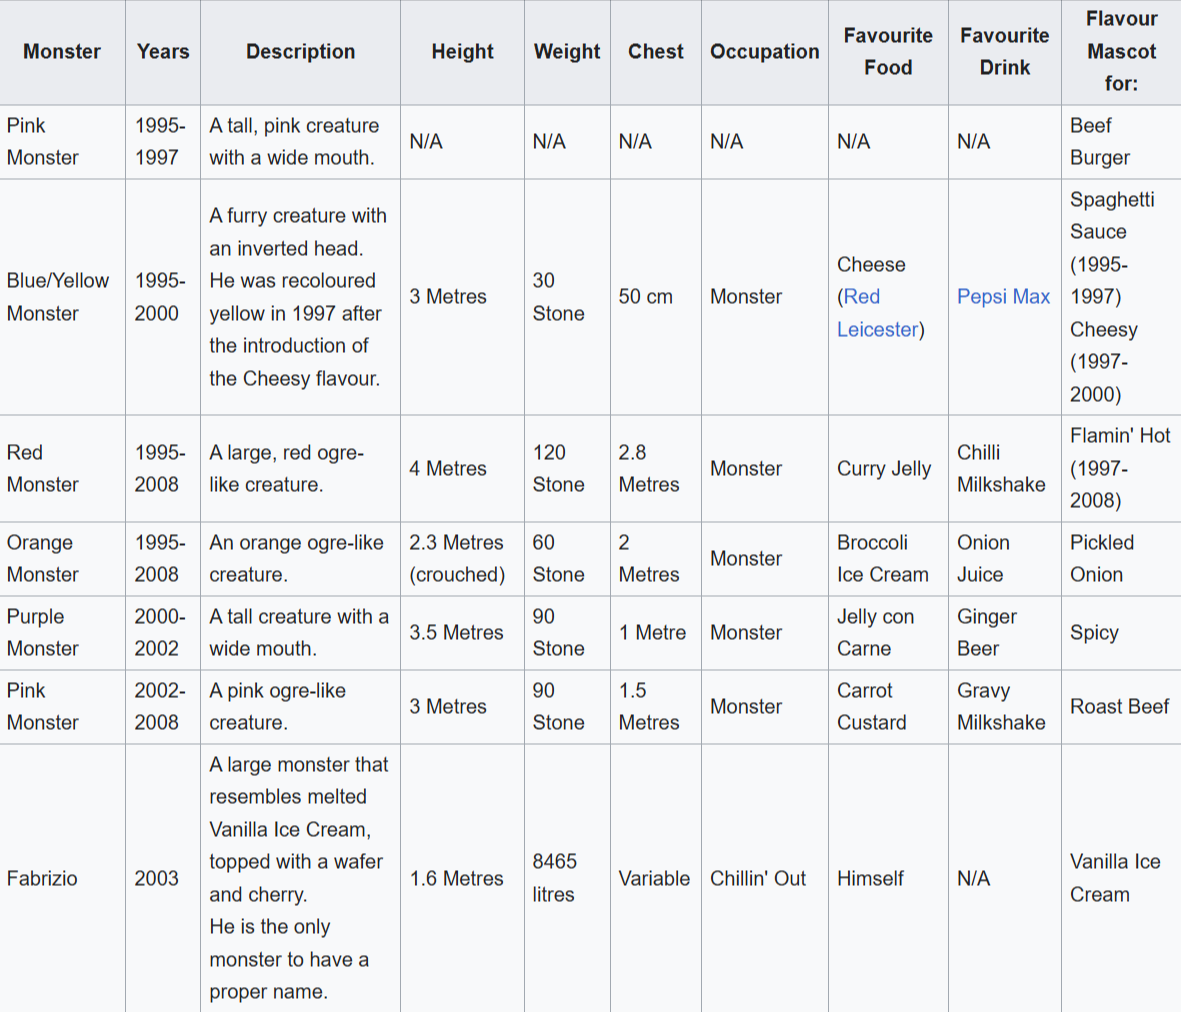Select the Years column header
Viewport: 1181px width, 1012px height.
(163, 52)
